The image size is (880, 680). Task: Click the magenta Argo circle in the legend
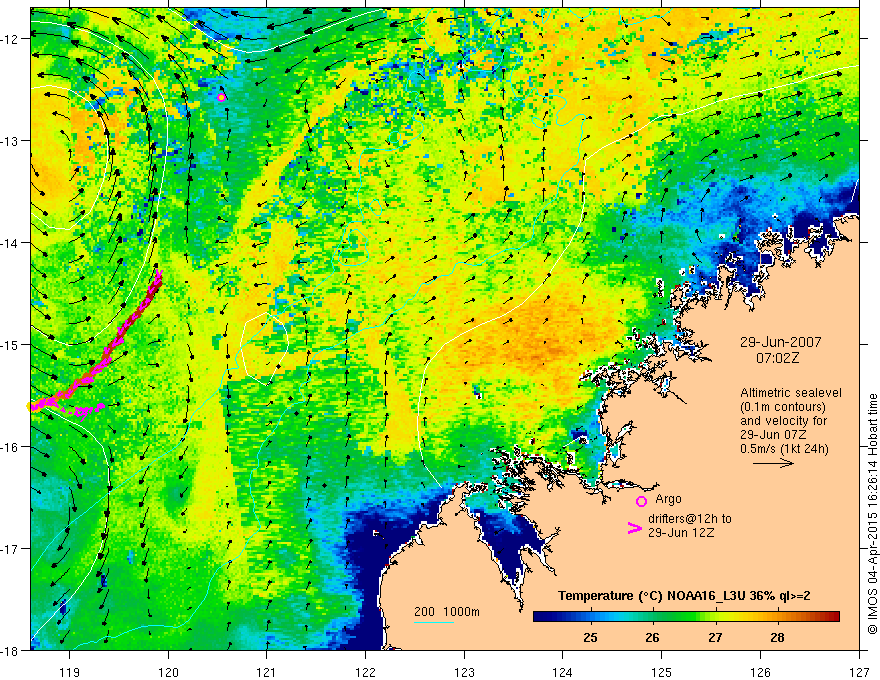click(641, 501)
